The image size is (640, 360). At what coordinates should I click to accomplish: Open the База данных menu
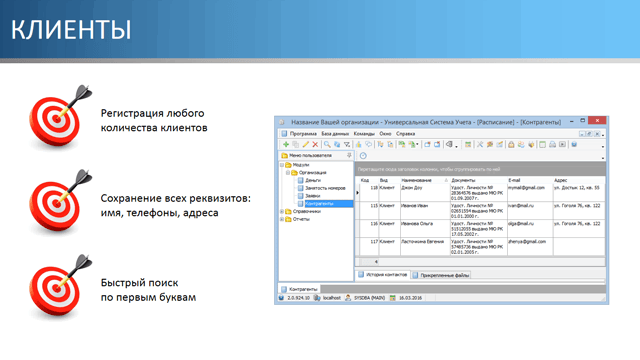(335, 134)
